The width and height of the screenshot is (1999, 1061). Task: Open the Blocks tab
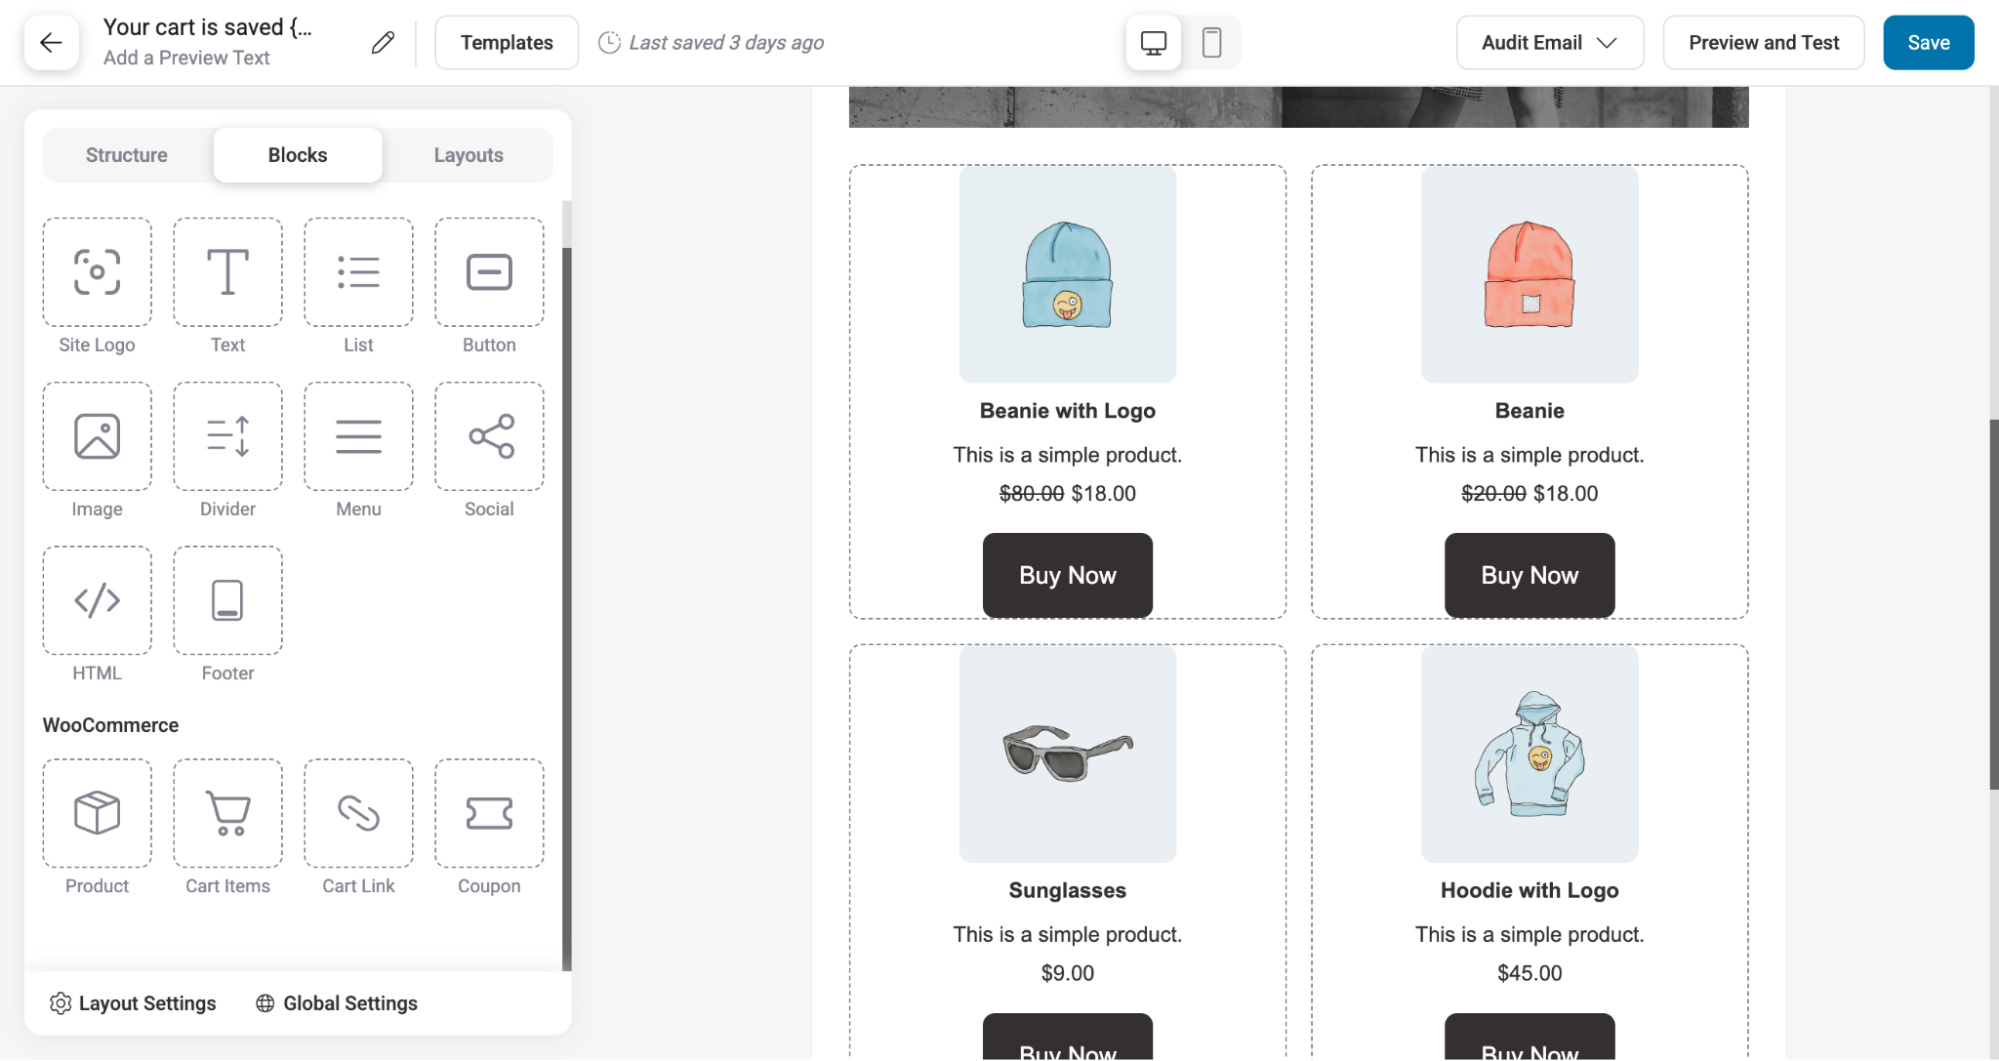coord(298,155)
